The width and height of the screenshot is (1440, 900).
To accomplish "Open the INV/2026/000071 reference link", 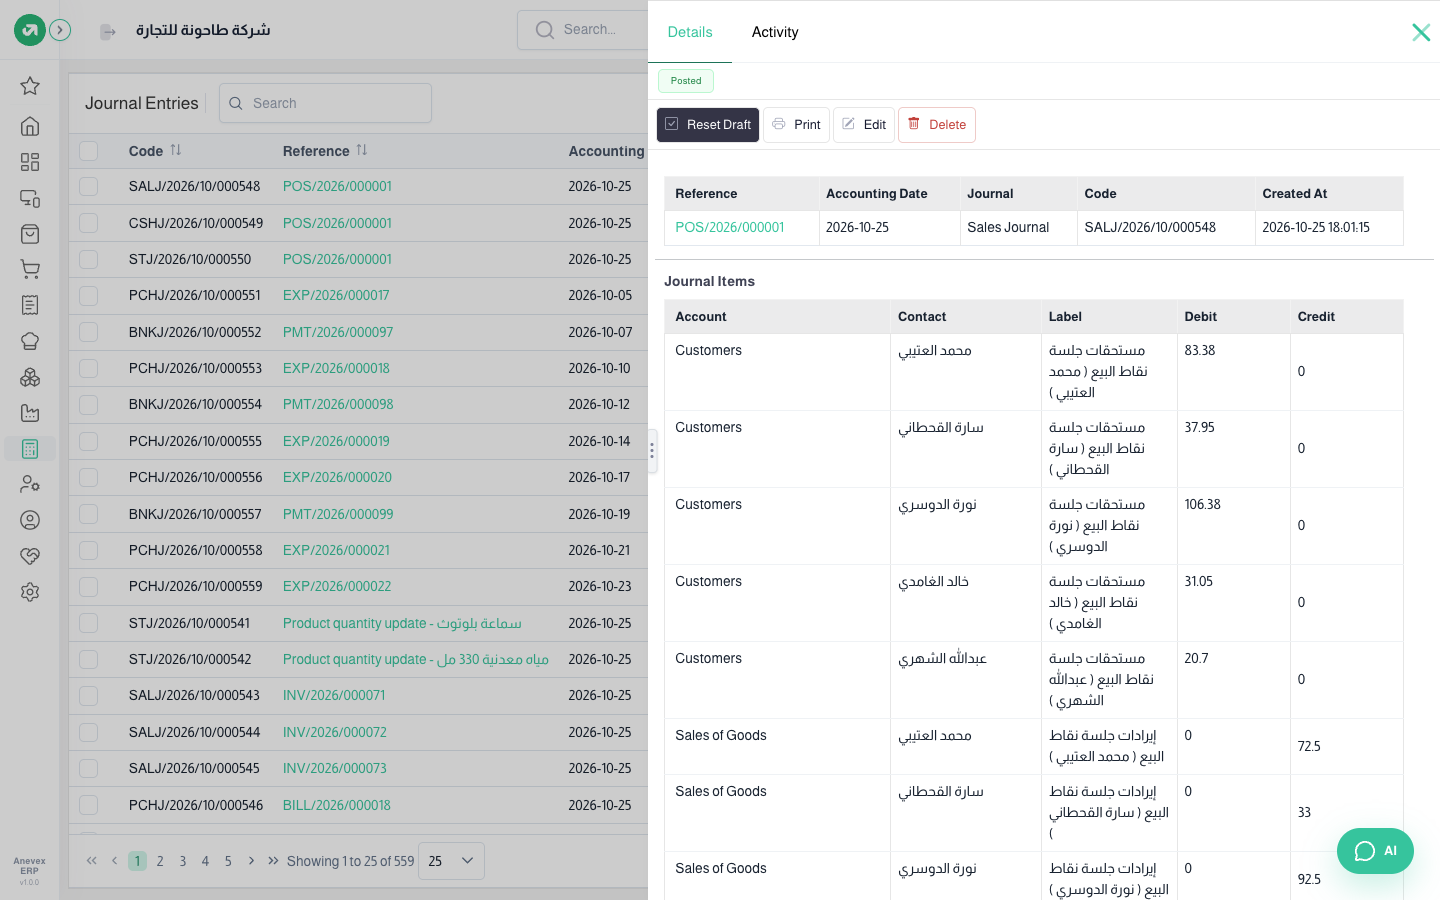I will (334, 695).
